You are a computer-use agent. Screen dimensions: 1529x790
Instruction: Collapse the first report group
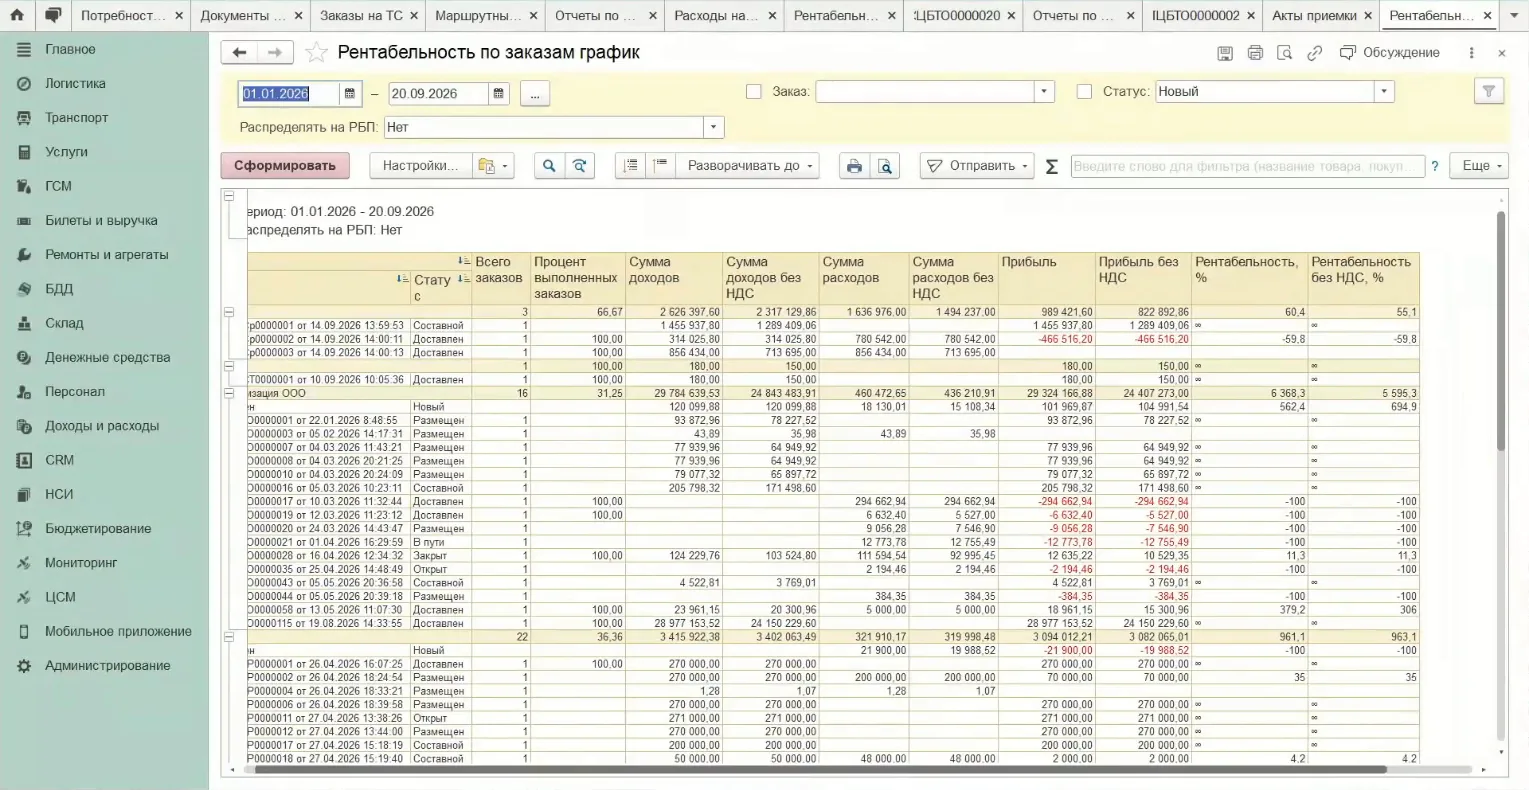[229, 312]
